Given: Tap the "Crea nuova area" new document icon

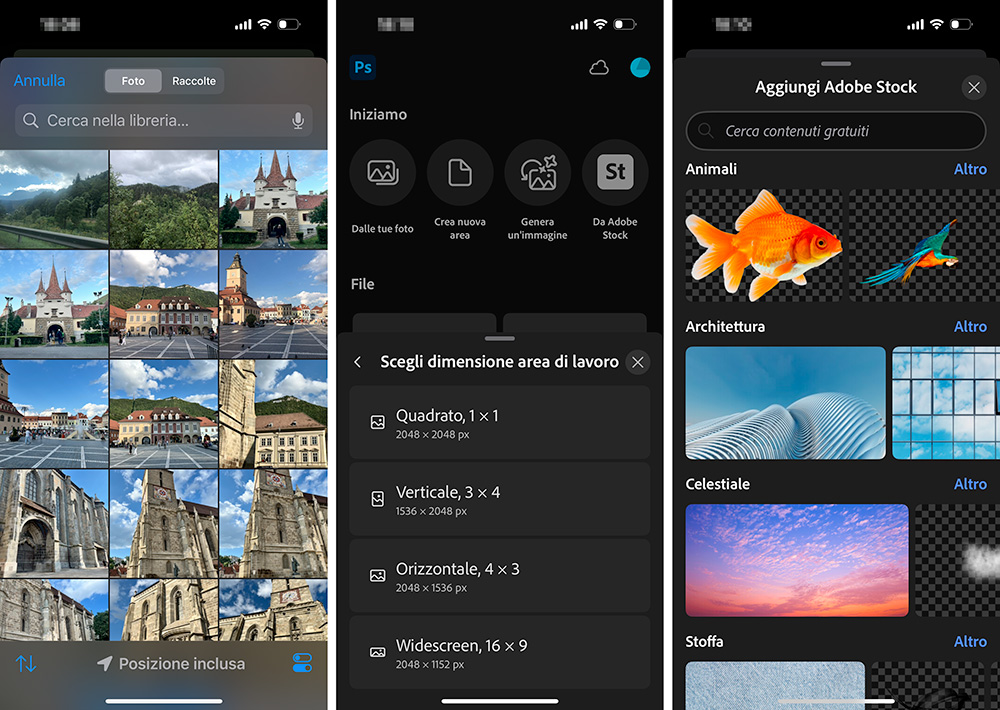Looking at the screenshot, I should coord(460,172).
